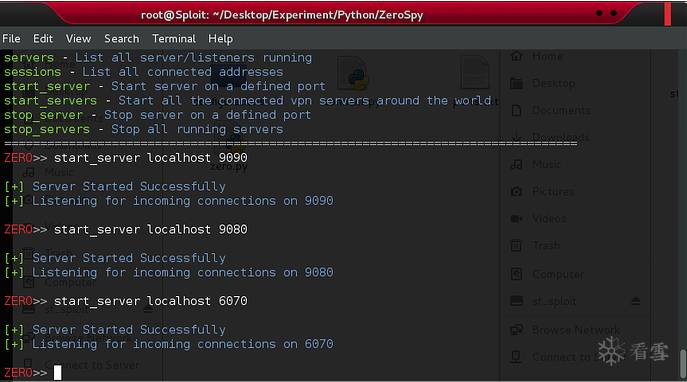The height and width of the screenshot is (382, 687).
Task: Open the Edit menu
Action: [x=43, y=39]
